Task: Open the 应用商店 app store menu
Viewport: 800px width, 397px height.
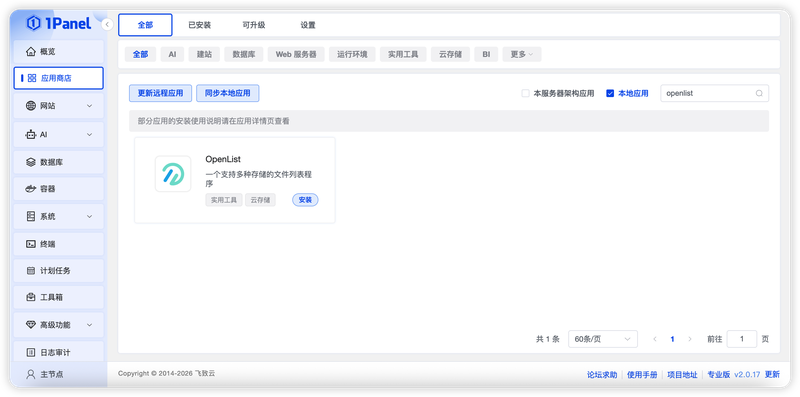Action: pos(59,78)
